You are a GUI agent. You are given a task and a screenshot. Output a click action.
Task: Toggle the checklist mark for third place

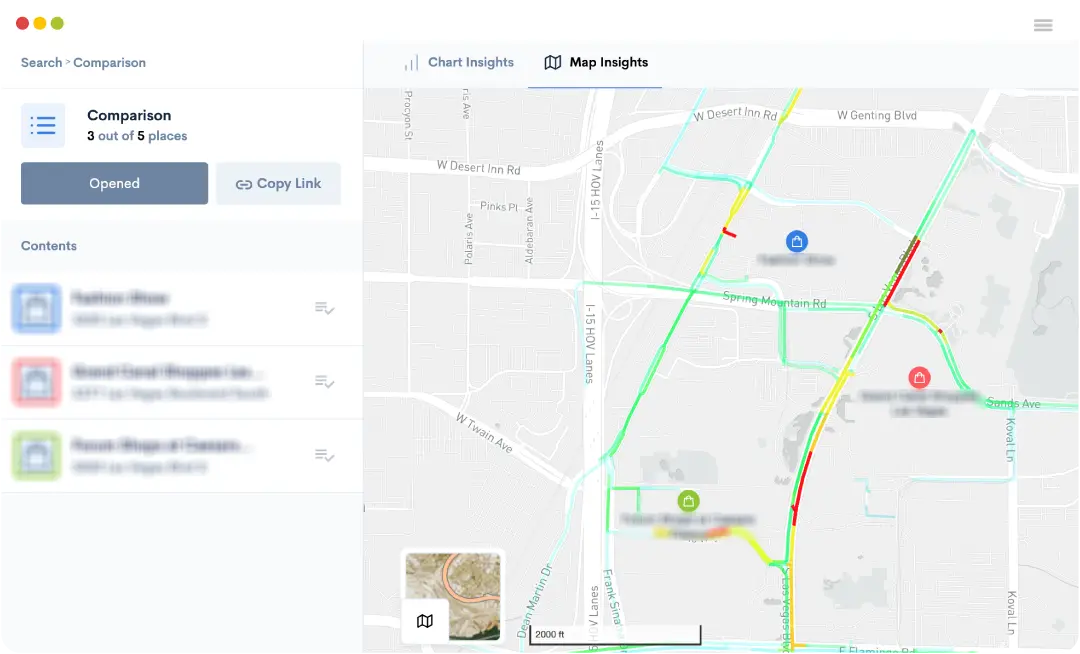click(324, 455)
